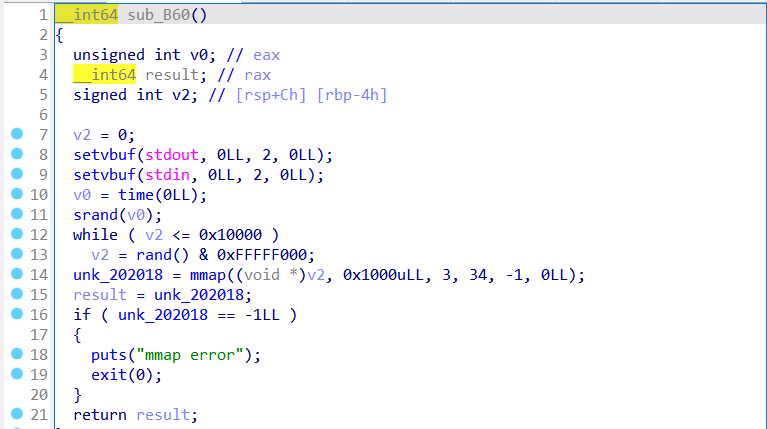This screenshot has width=767, height=429.
Task: Click size constant 0x1000uLL in mmap
Action: (383, 275)
